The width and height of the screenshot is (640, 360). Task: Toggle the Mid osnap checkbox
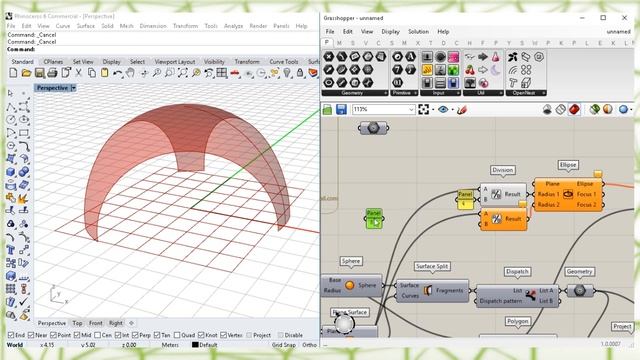(x=77, y=335)
